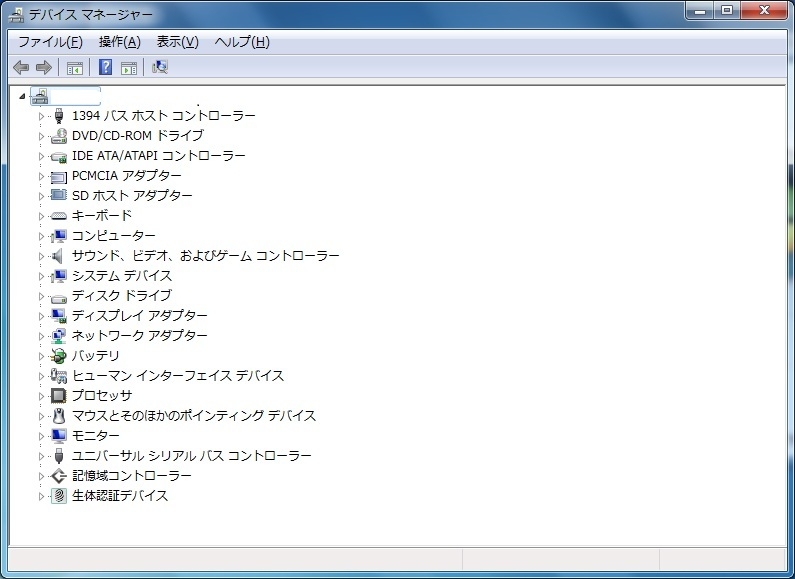The width and height of the screenshot is (795, 579).
Task: Scan for hardware changes via toolbar icon
Action: (160, 67)
